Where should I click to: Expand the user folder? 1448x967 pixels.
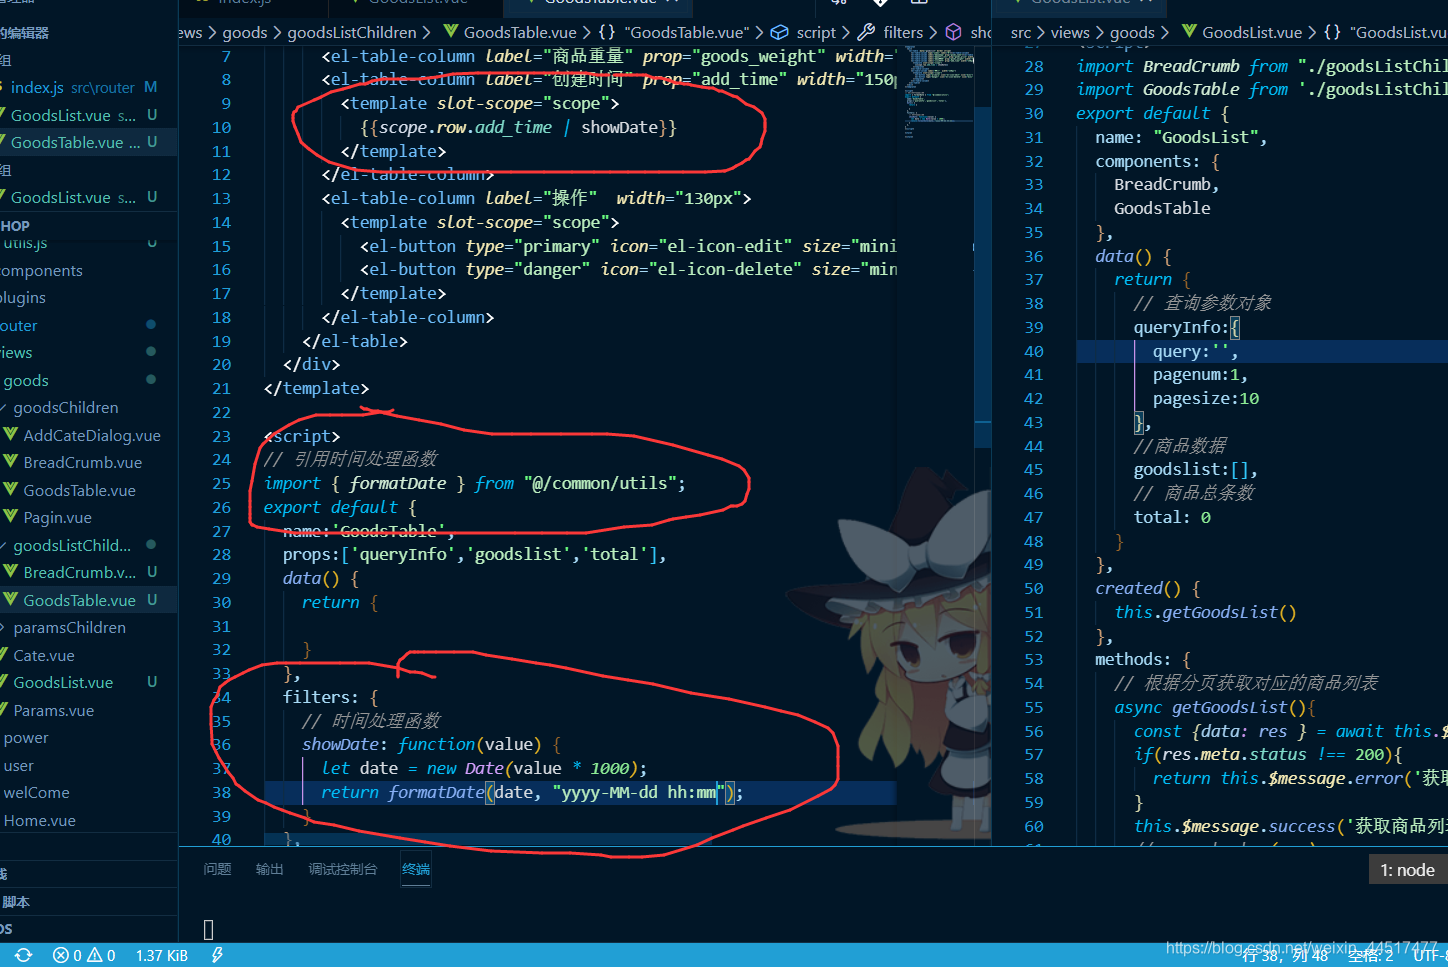(x=18, y=765)
